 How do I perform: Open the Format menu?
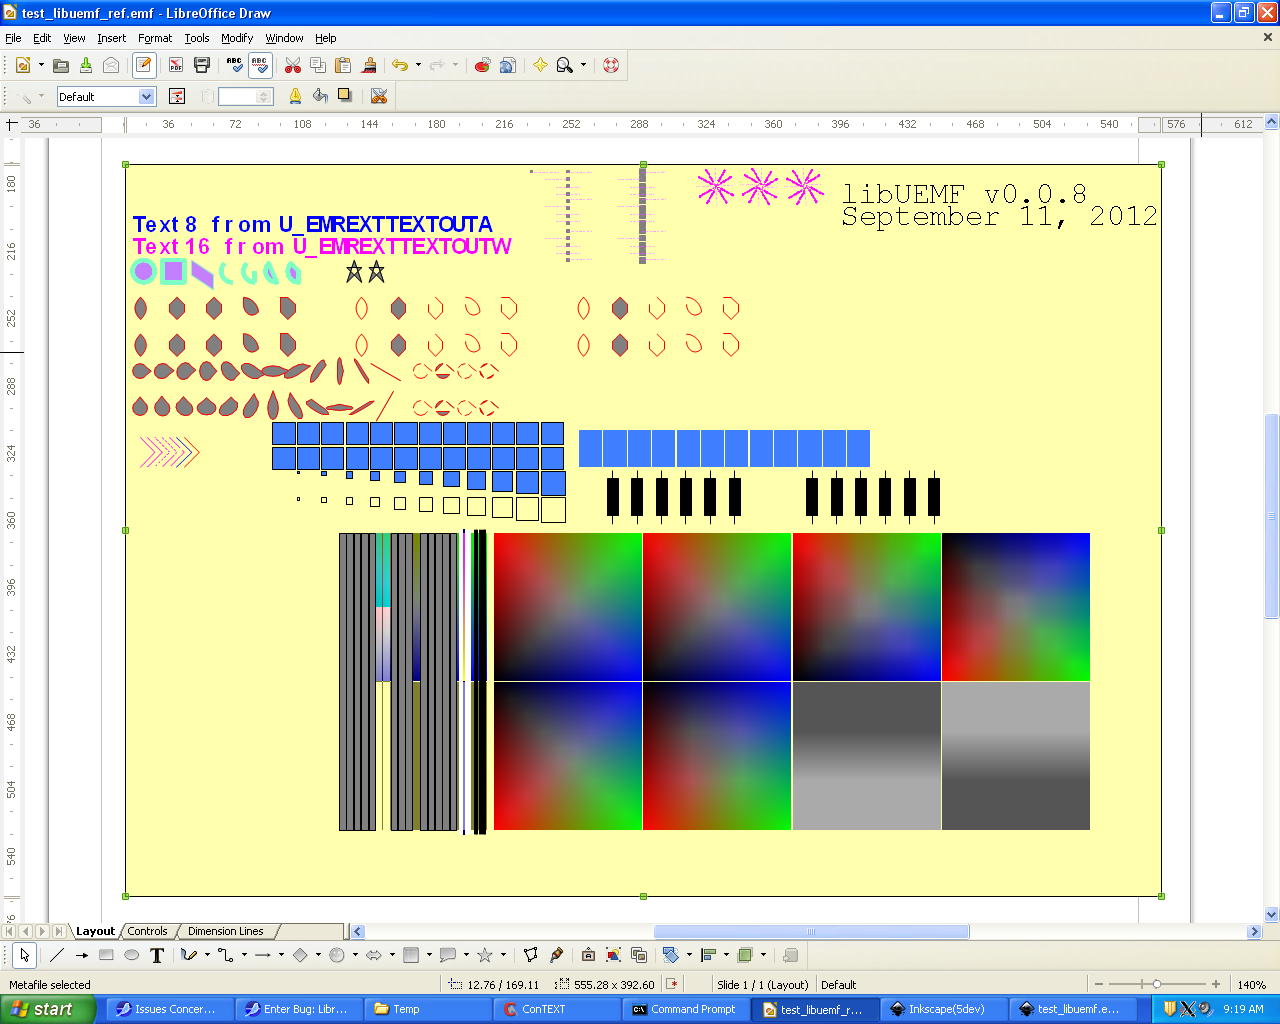(155, 38)
